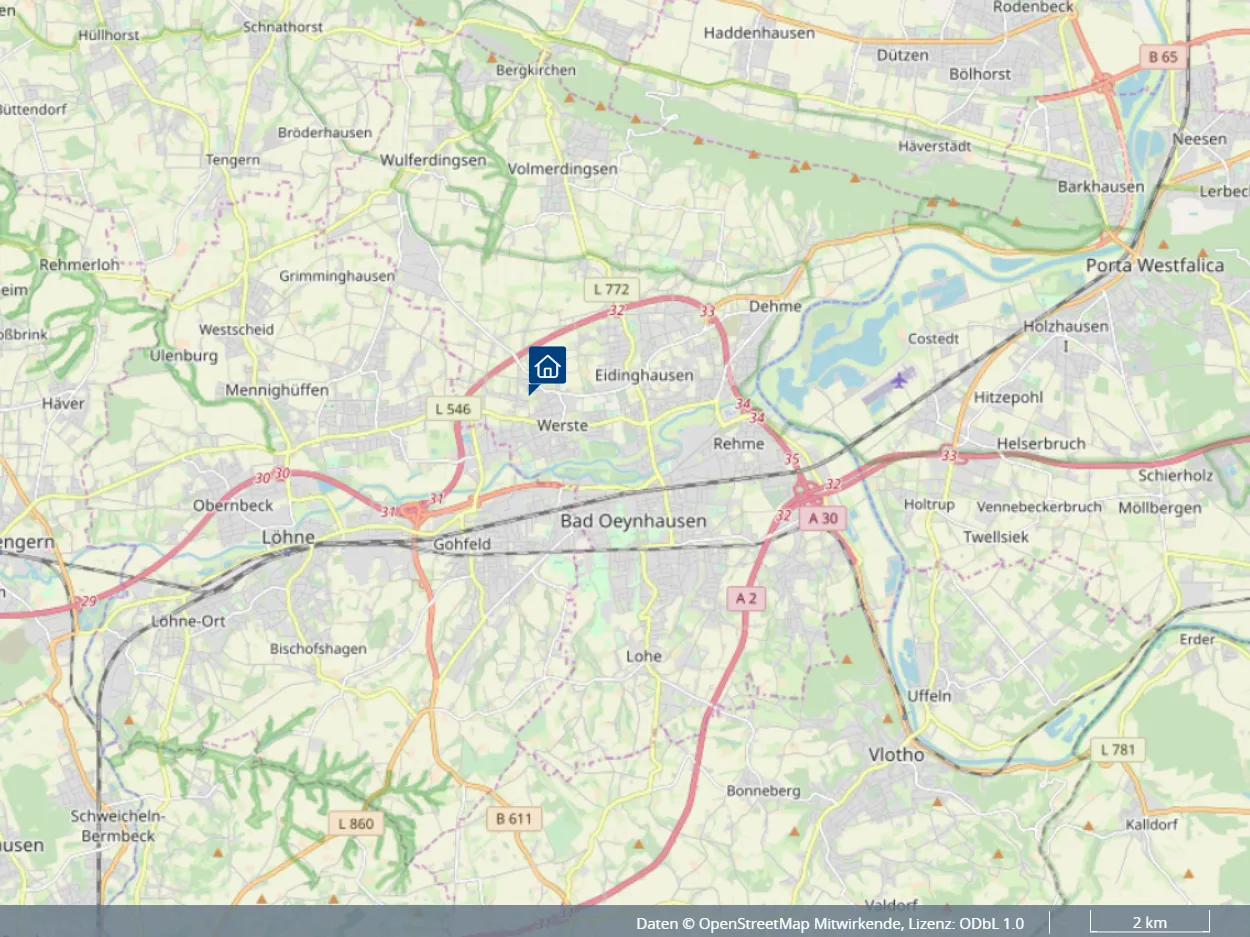This screenshot has height=937, width=1250.
Task: Click the L 772 road label
Action: [611, 289]
